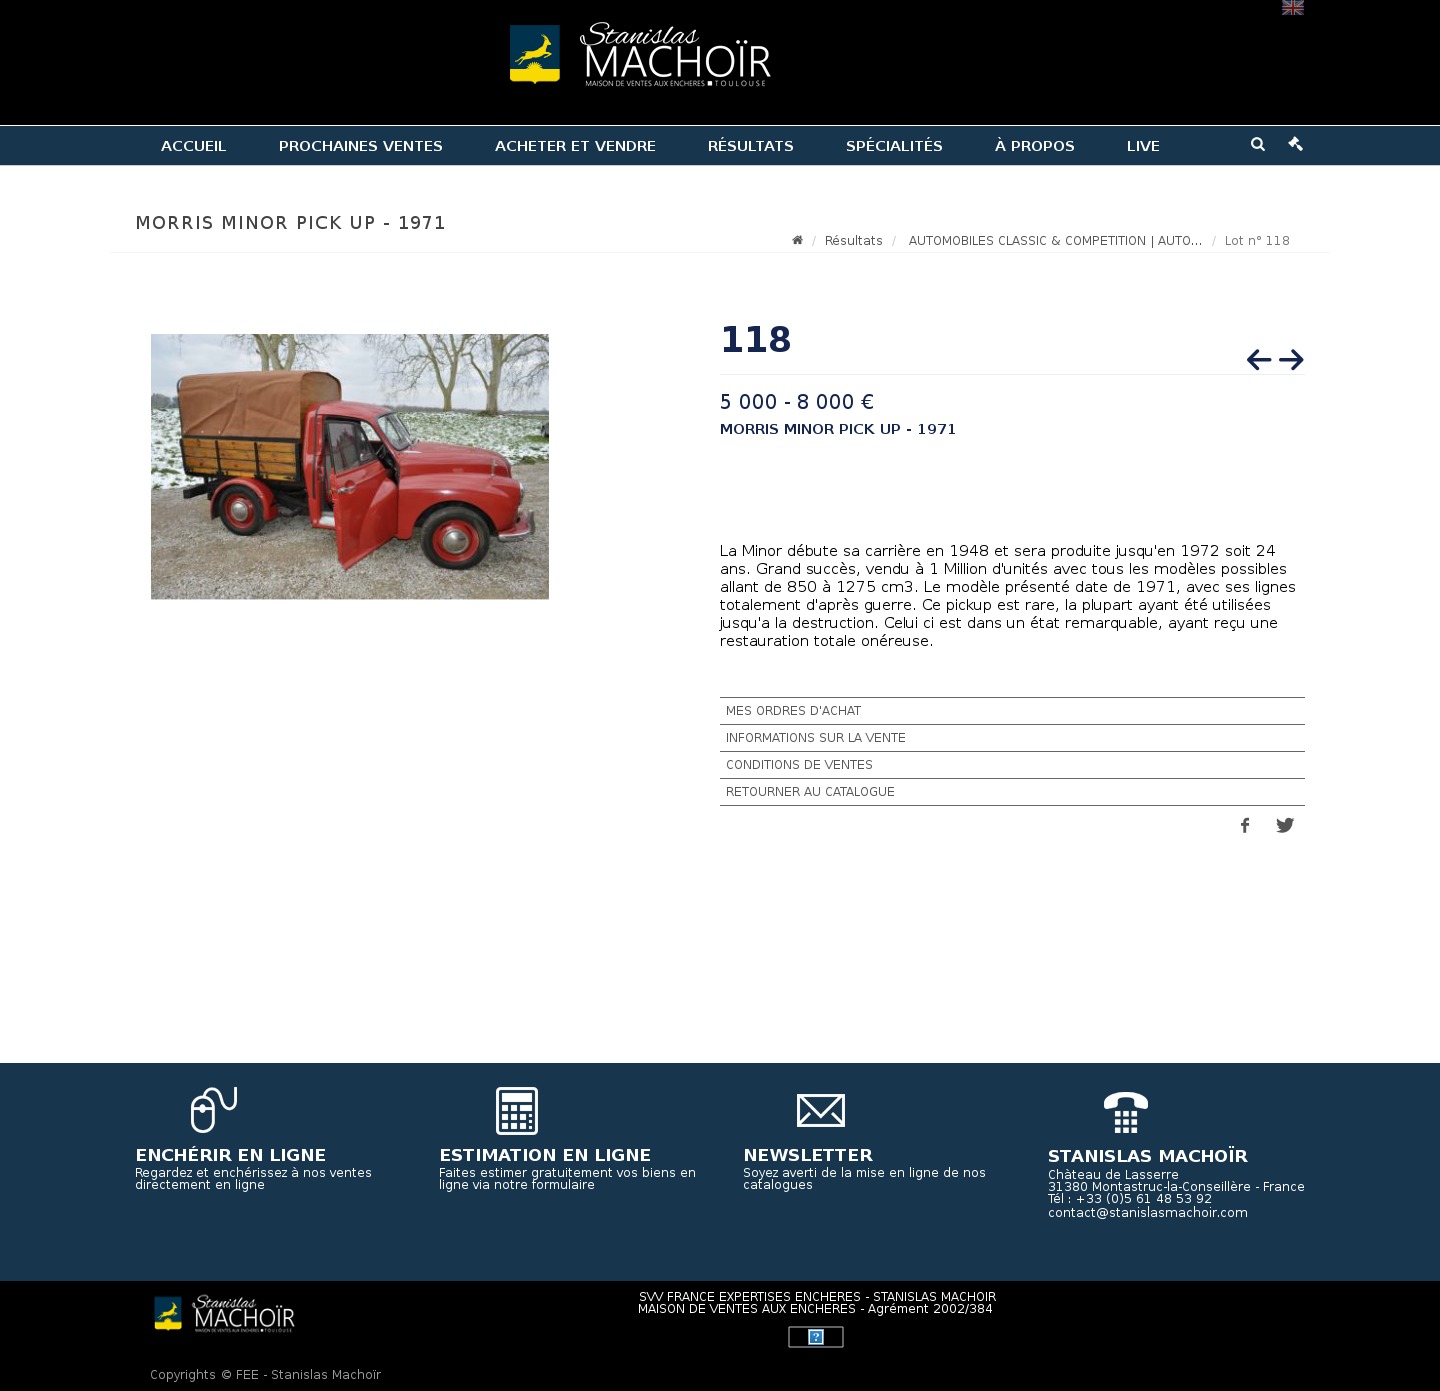This screenshot has width=1440, height=1391.
Task: Share this lot on Twitter
Action: pyautogui.click(x=1285, y=825)
